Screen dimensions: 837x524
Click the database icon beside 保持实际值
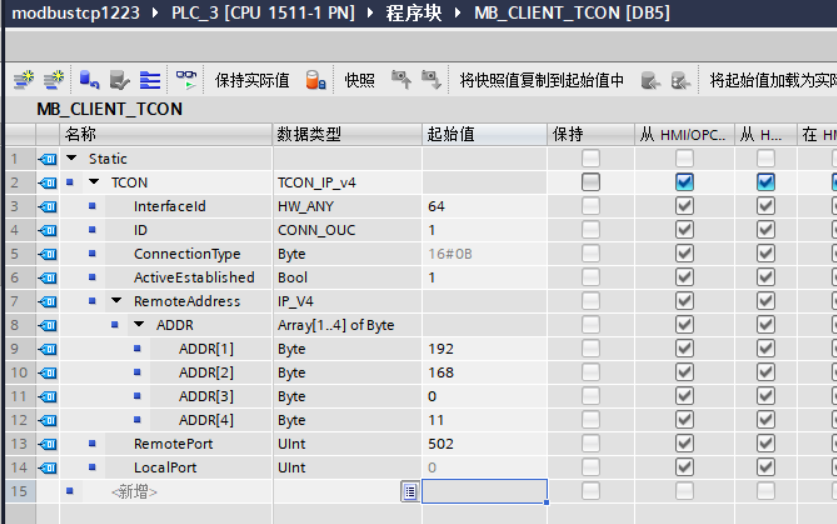coord(315,80)
